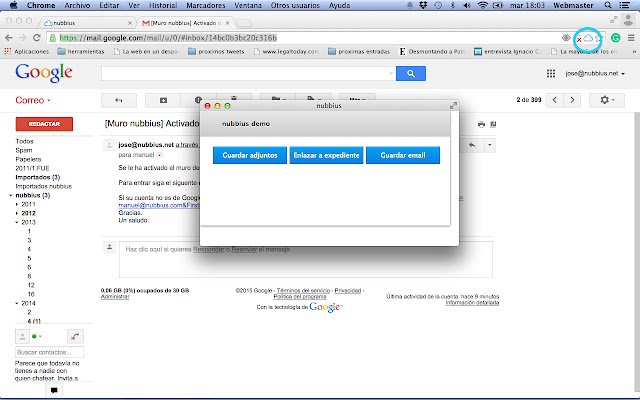Open the Importados nubbius label

[x=44, y=186]
